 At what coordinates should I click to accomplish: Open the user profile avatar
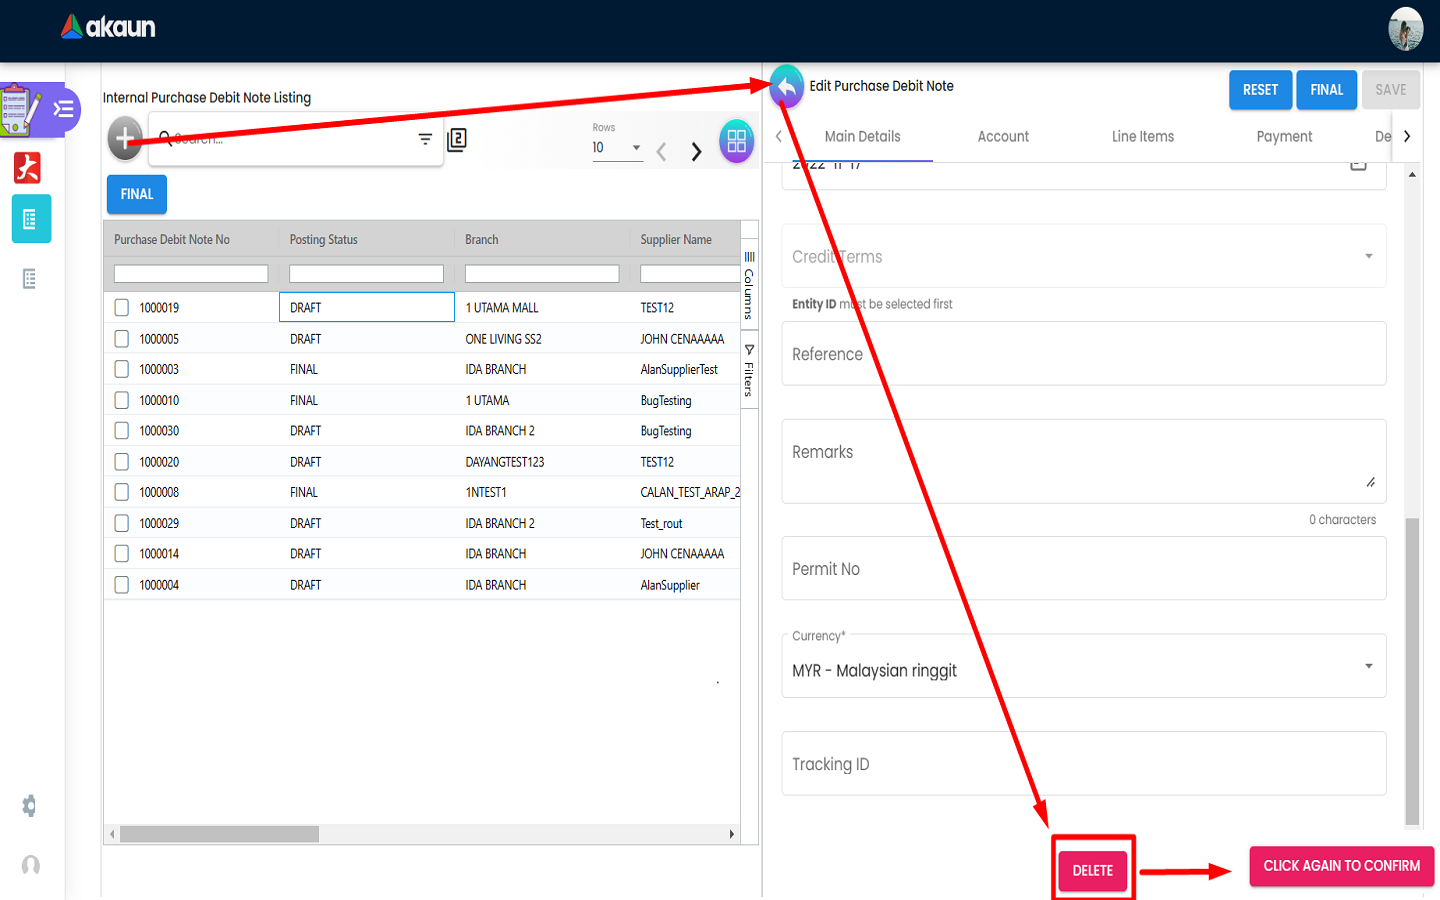point(1405,29)
